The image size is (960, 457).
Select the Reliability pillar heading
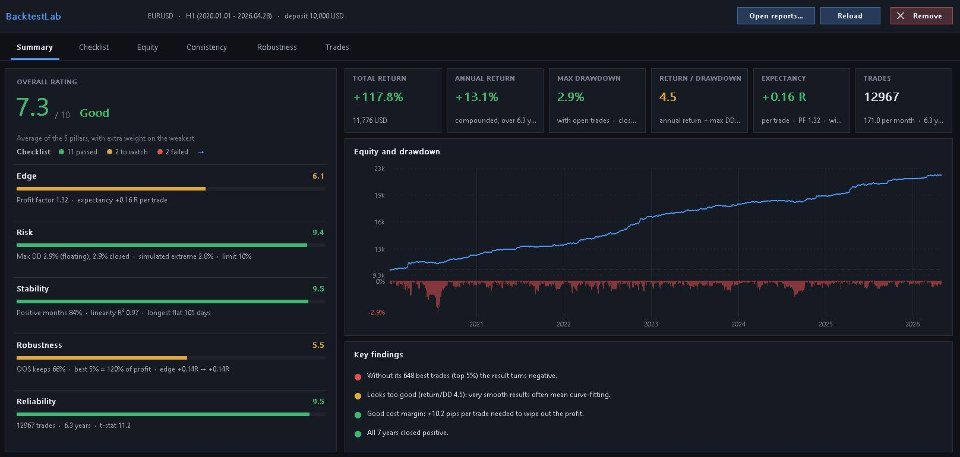36,401
